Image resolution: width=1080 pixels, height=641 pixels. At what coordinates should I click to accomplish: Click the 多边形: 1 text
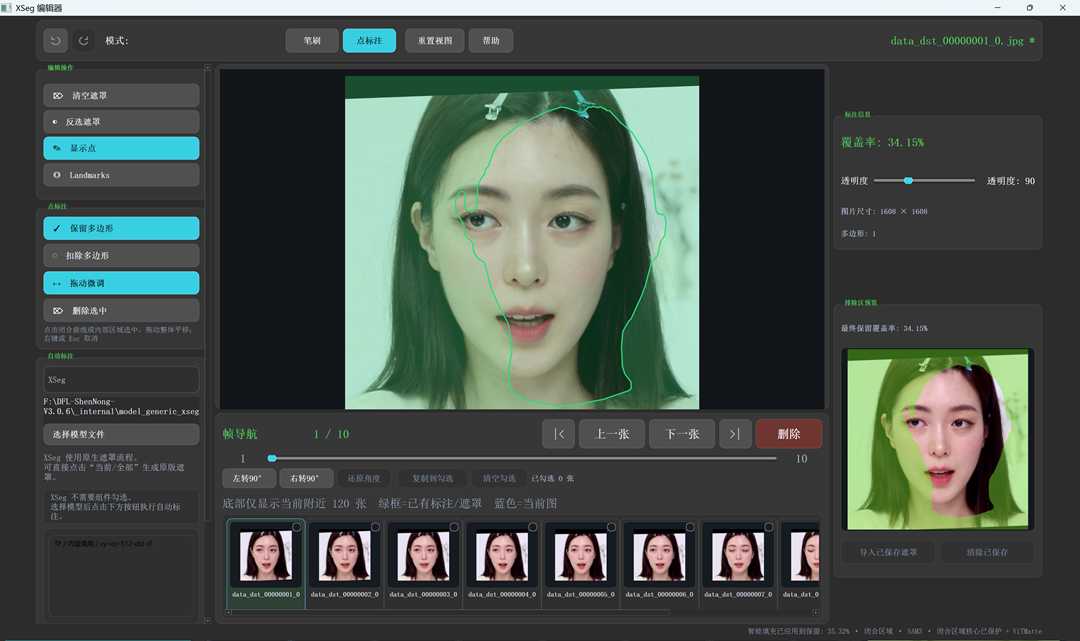pyautogui.click(x=858, y=233)
